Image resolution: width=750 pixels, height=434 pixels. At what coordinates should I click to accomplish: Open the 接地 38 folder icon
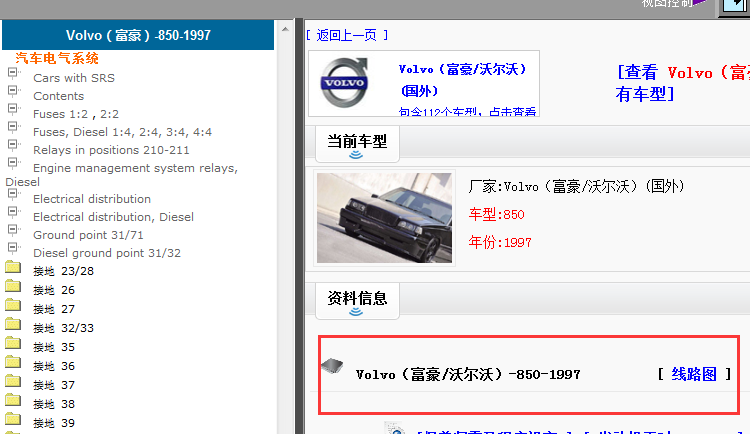point(13,400)
